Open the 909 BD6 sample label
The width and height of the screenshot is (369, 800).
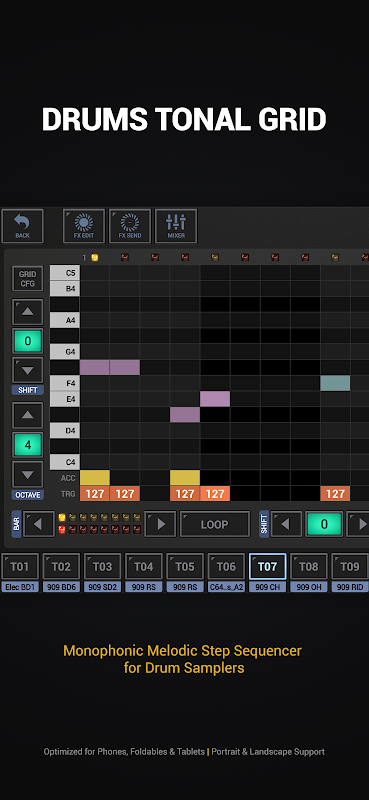(x=61, y=587)
